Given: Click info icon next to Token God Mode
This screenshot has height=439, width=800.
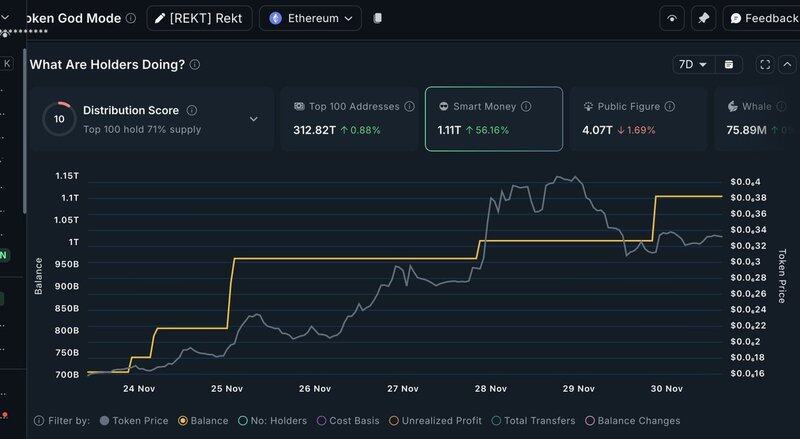Looking at the screenshot, I should tap(130, 18).
